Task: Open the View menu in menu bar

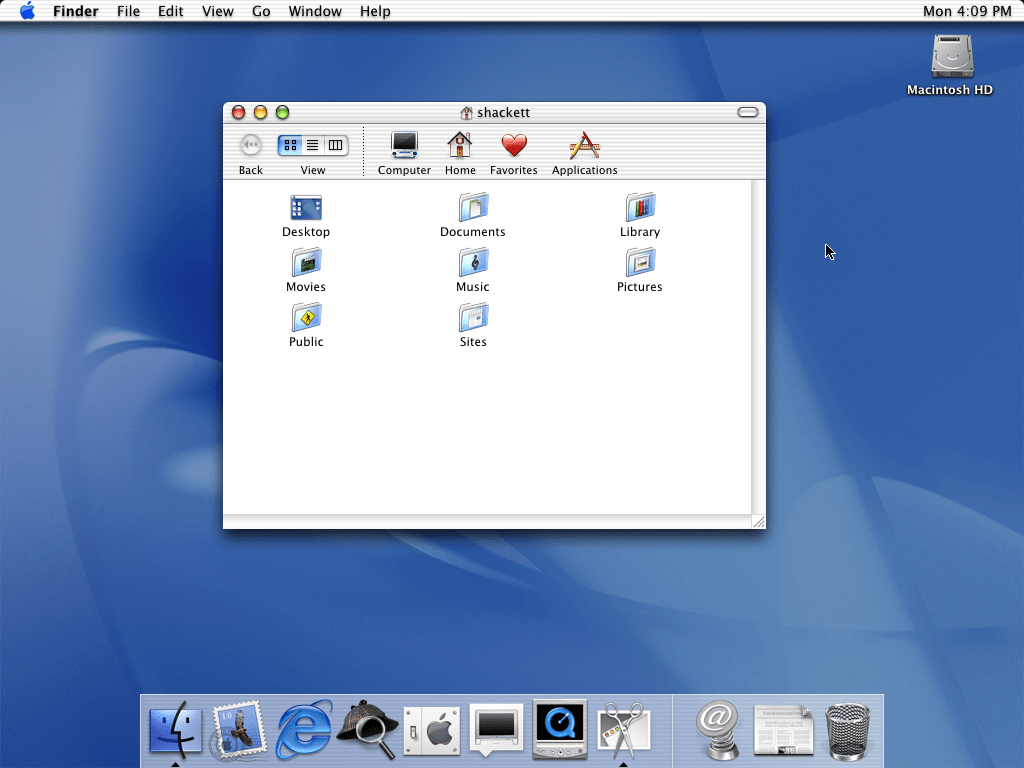Action: coord(217,11)
